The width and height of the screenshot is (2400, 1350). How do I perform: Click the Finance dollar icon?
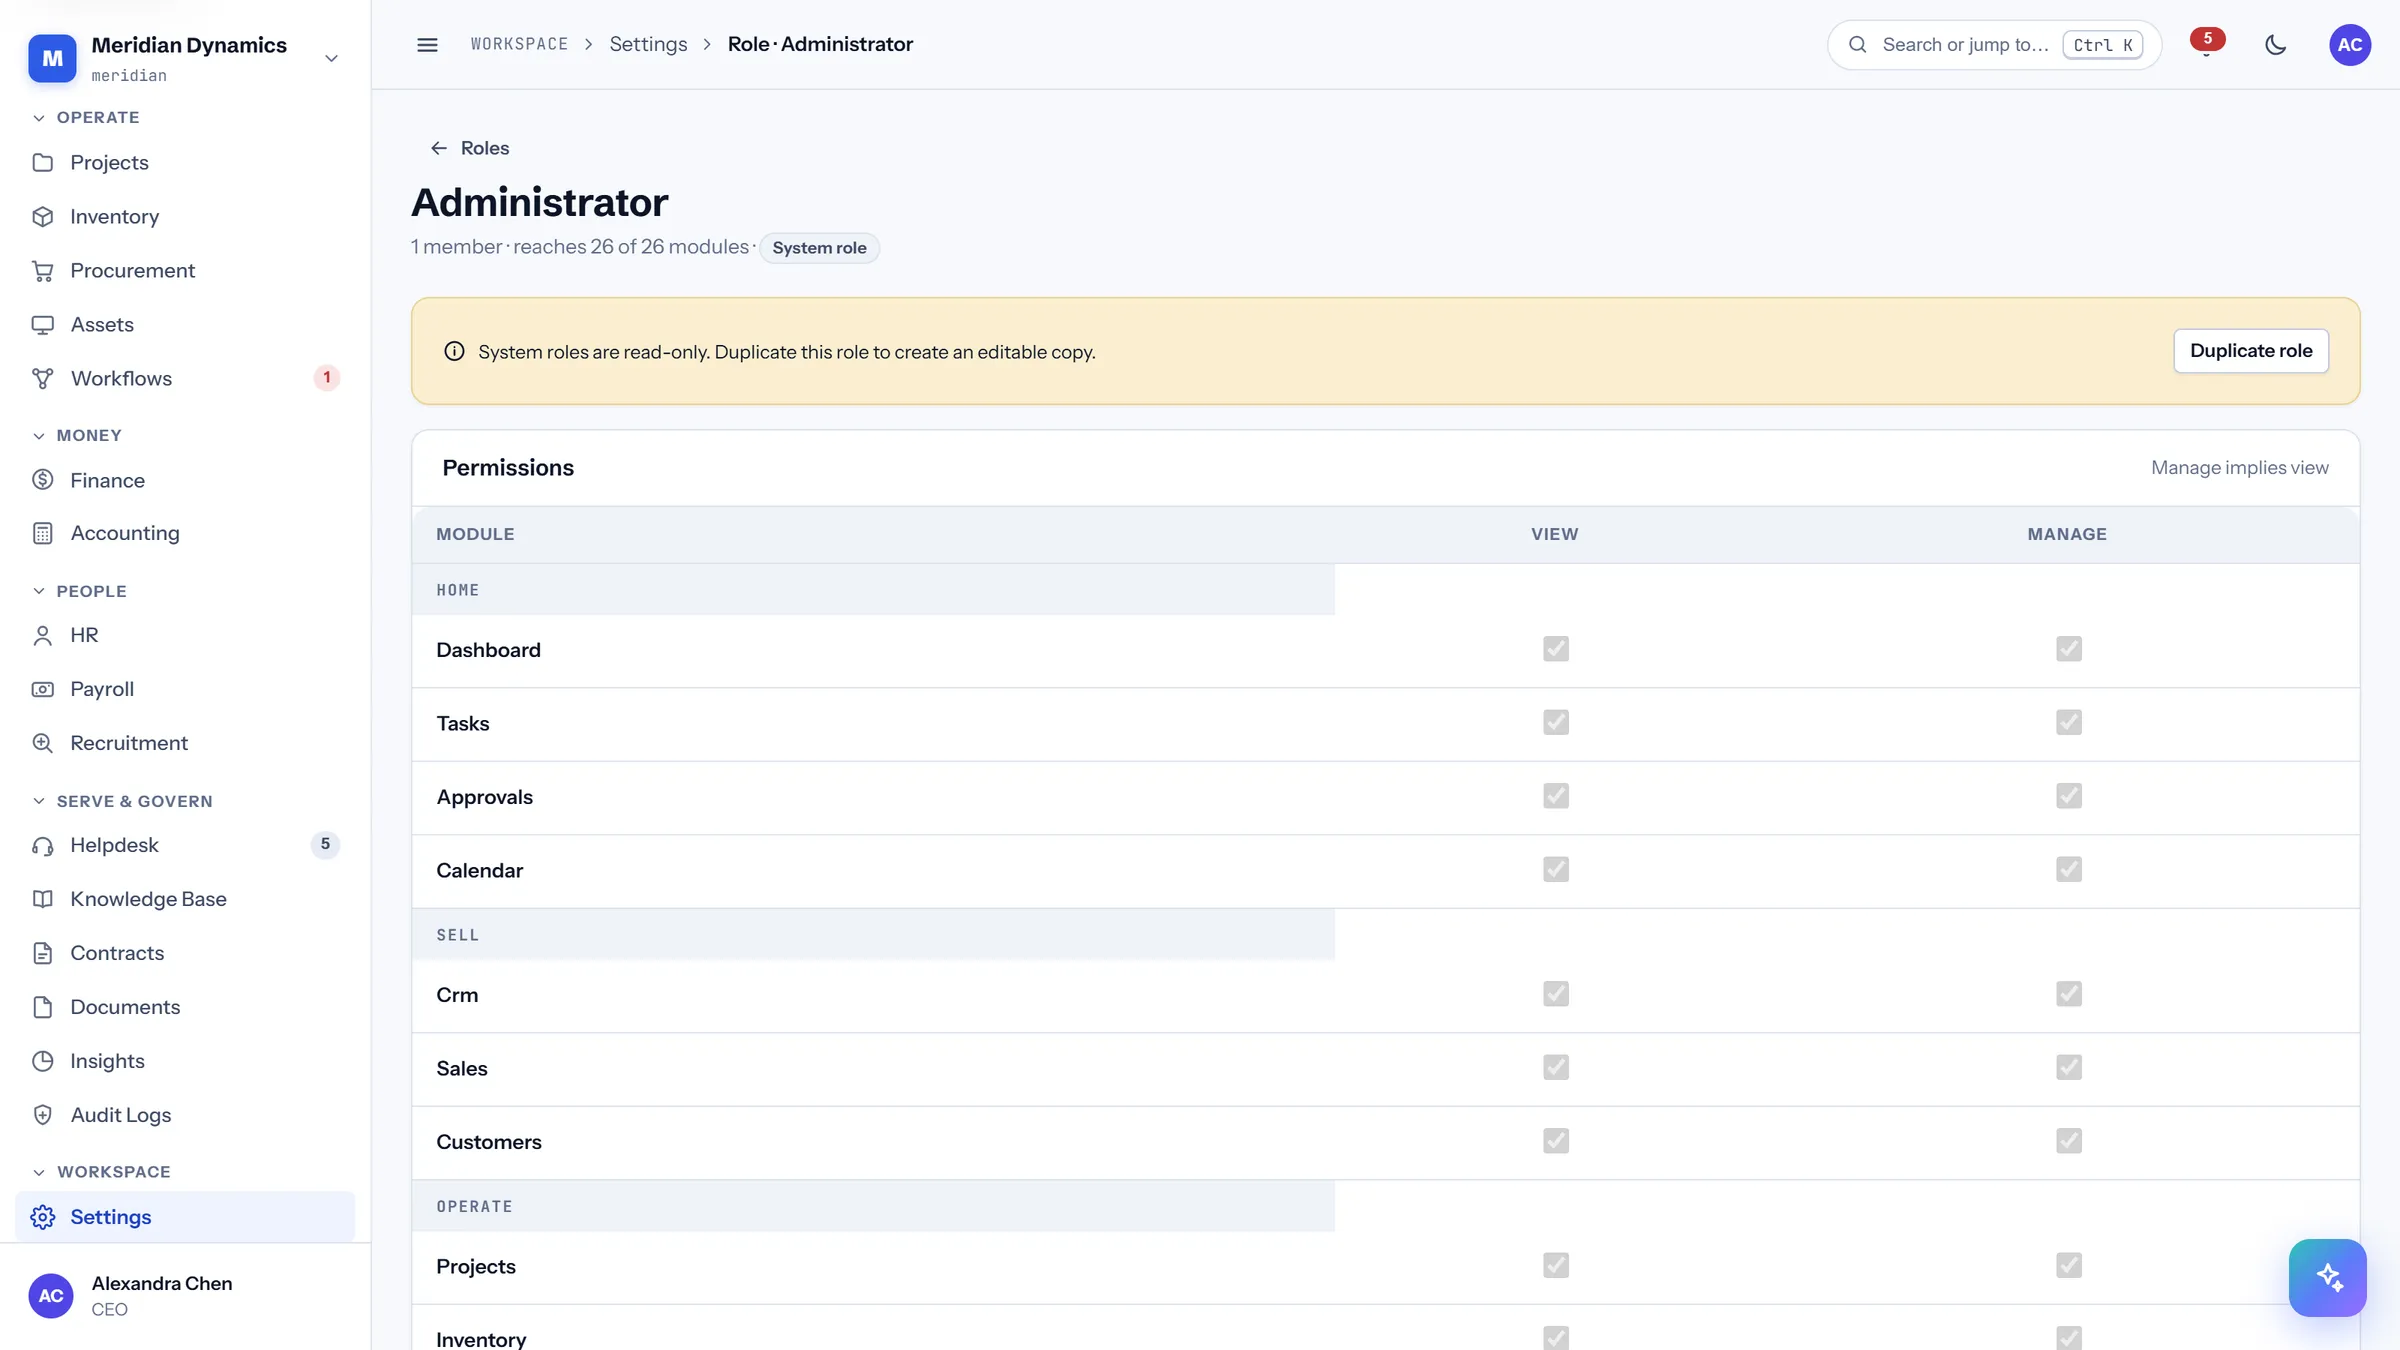[43, 480]
